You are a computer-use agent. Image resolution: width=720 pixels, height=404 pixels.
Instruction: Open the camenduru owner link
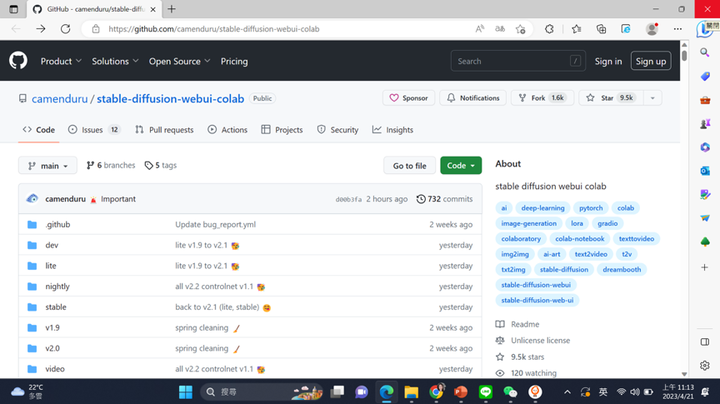[x=60, y=99]
